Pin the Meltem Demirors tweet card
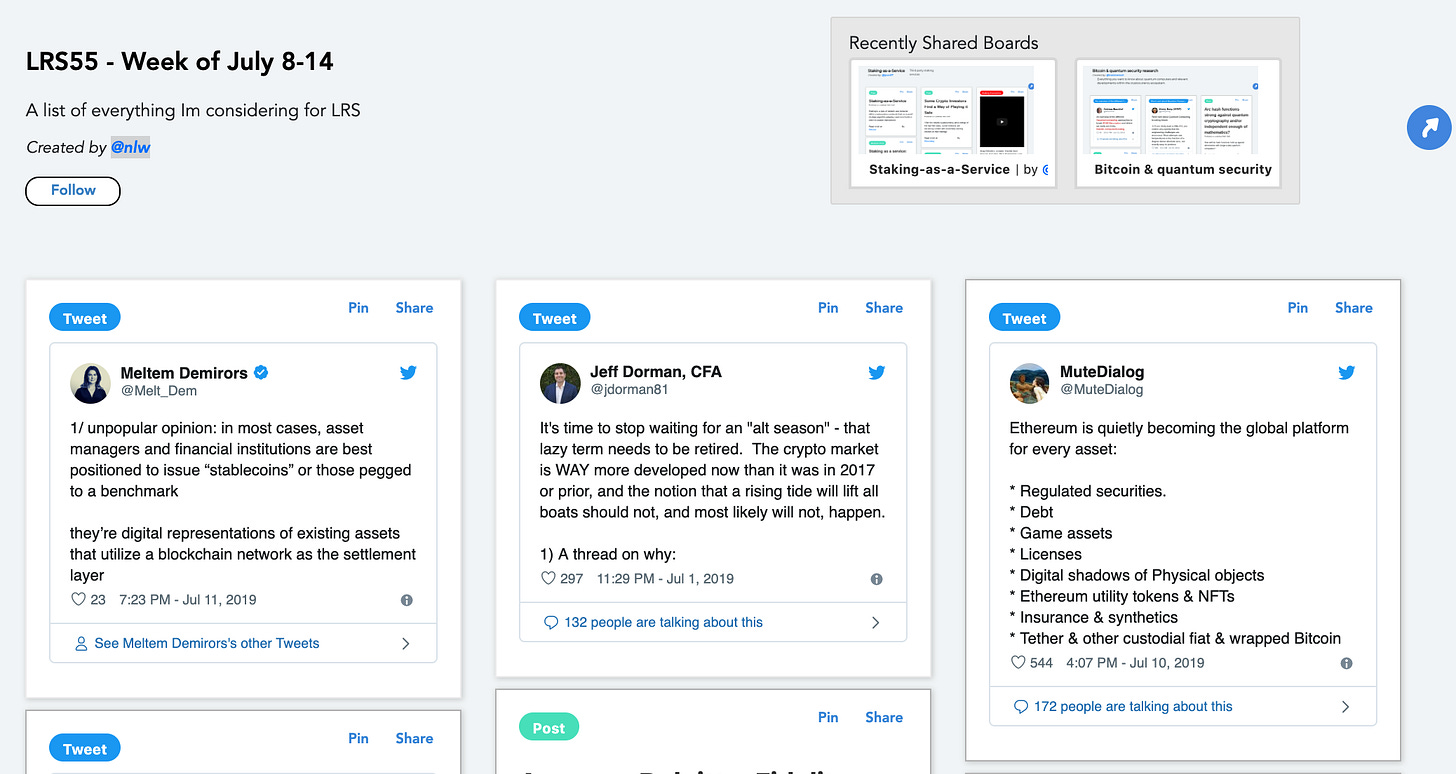Image resolution: width=1456 pixels, height=774 pixels. [x=358, y=308]
